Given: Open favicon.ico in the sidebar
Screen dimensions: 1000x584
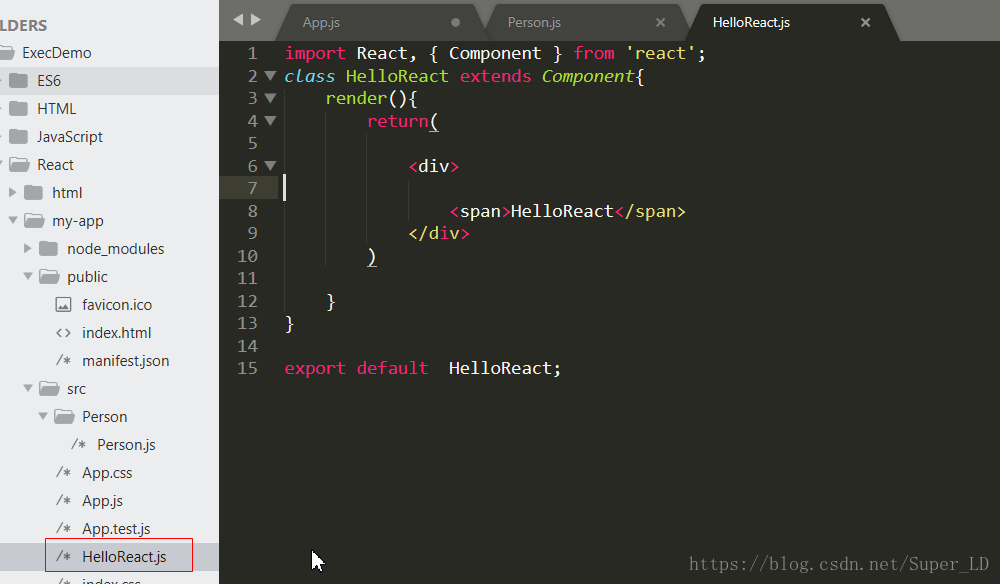Looking at the screenshot, I should [x=117, y=305].
